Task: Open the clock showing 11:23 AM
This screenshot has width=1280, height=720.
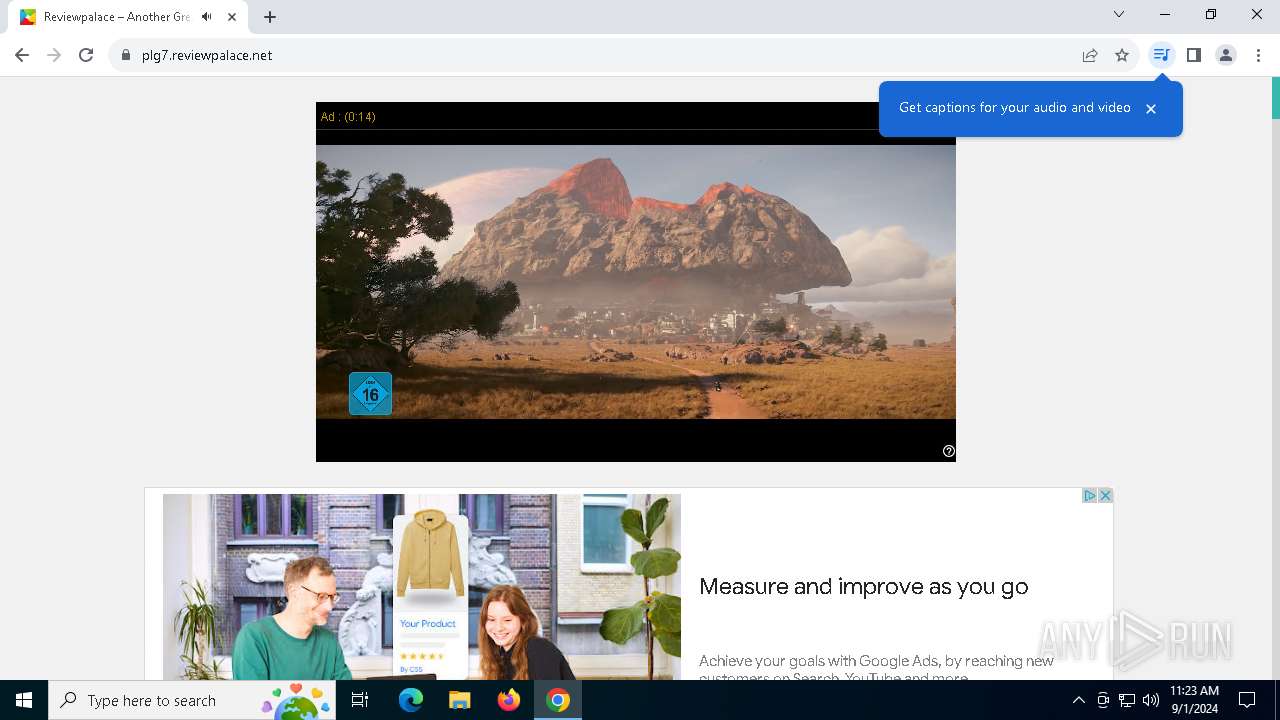Action: [1194, 700]
